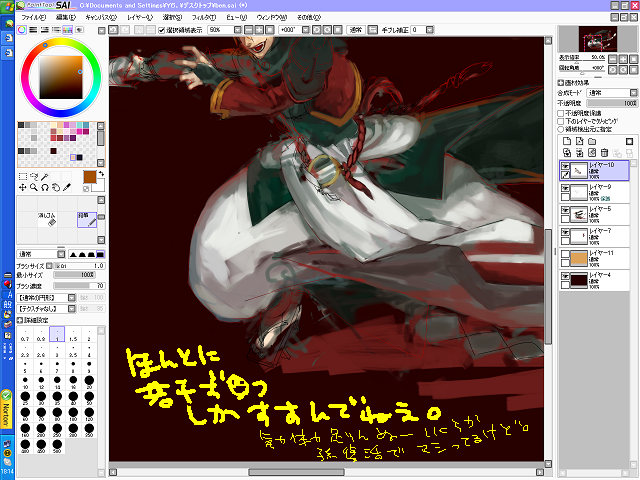Toggle the HSV slider panel icon
Image resolution: width=640 pixels, height=480 pixels.
(44, 30)
